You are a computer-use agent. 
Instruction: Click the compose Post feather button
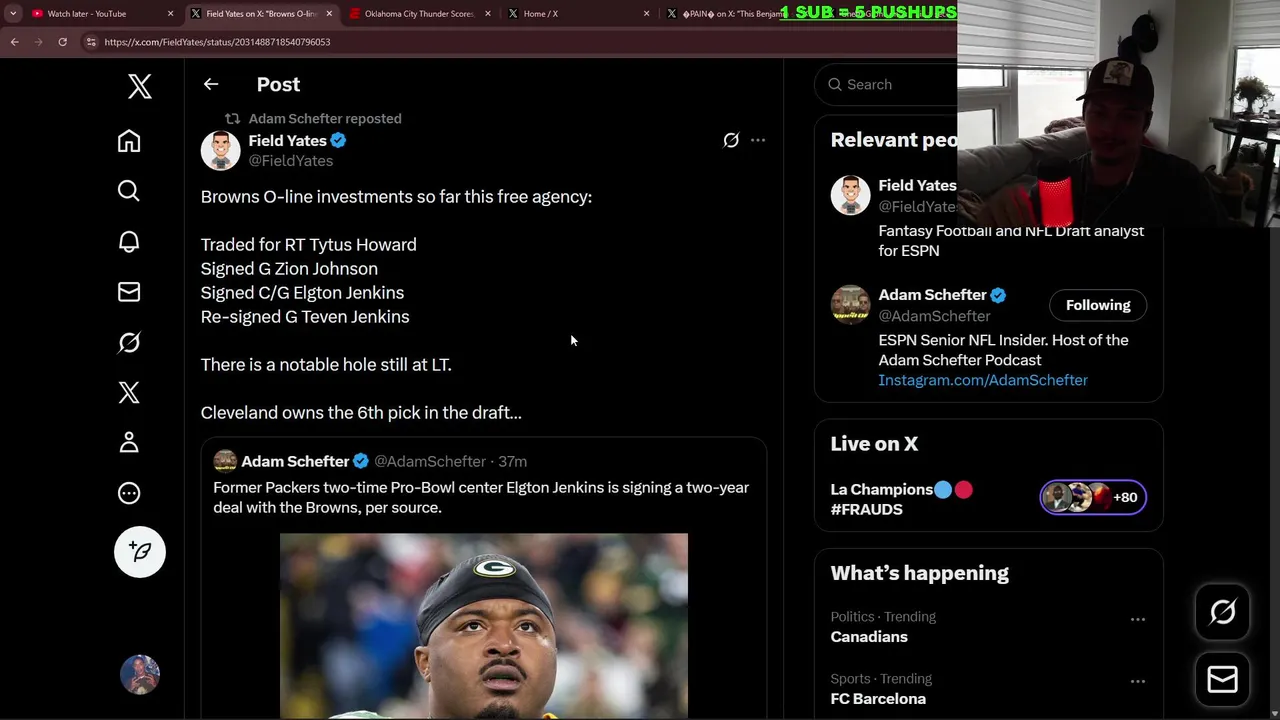(x=140, y=552)
